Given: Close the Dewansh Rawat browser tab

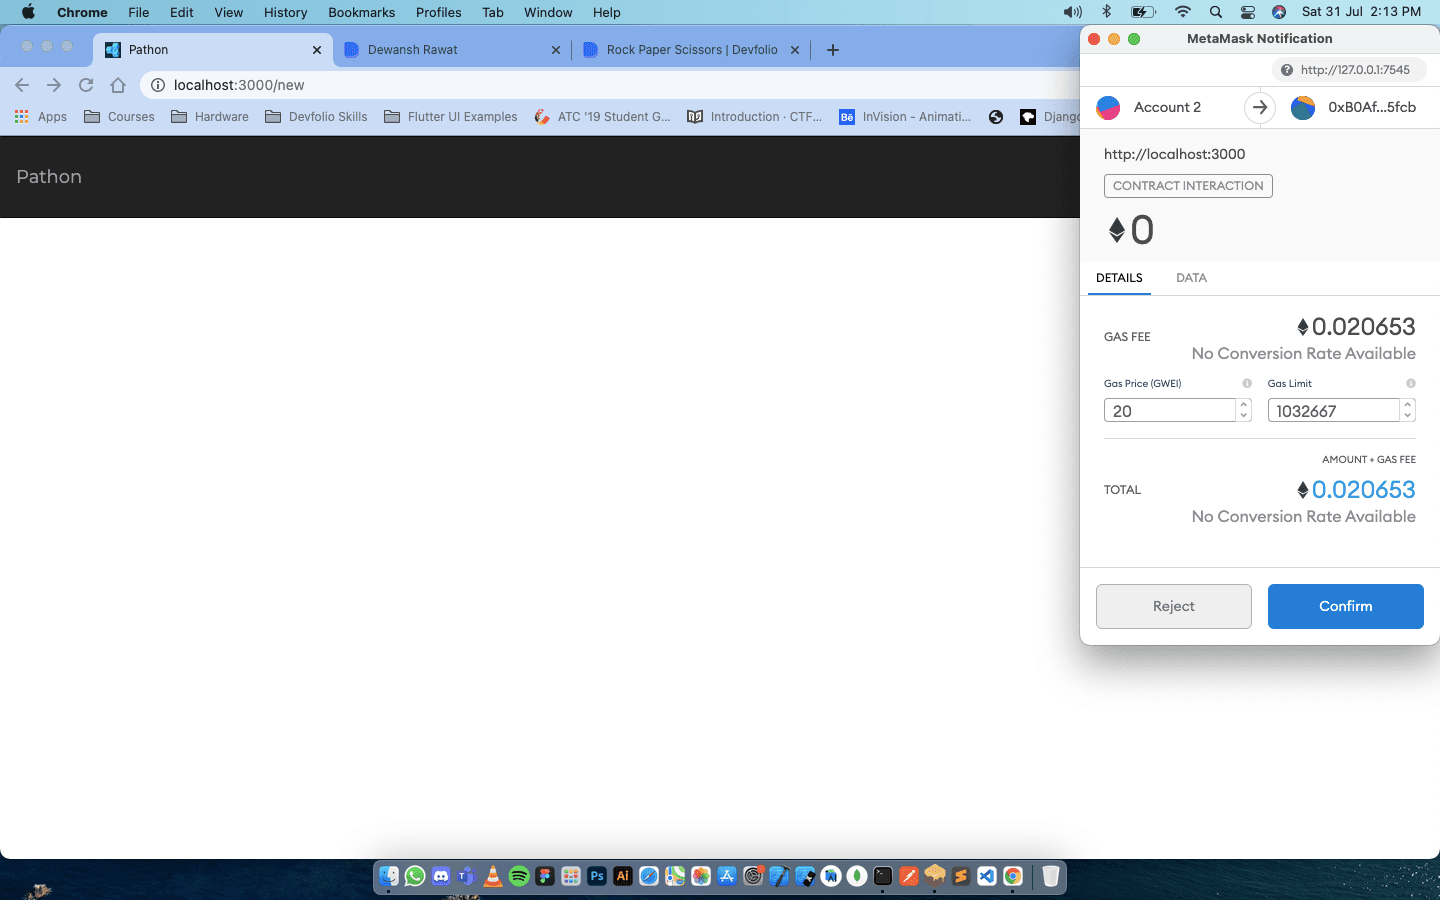Looking at the screenshot, I should click(556, 50).
